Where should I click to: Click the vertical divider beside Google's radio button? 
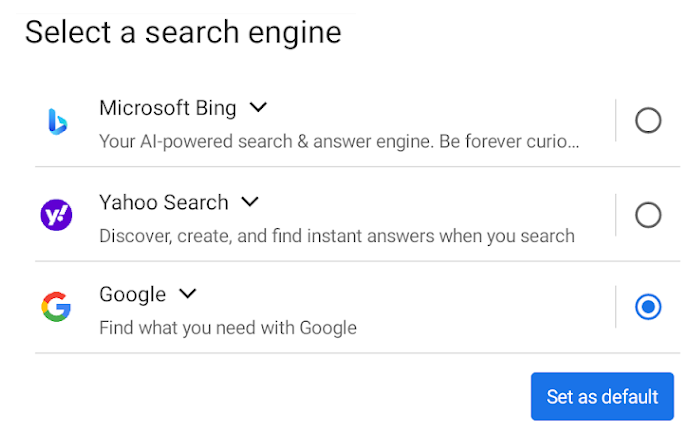coord(616,307)
